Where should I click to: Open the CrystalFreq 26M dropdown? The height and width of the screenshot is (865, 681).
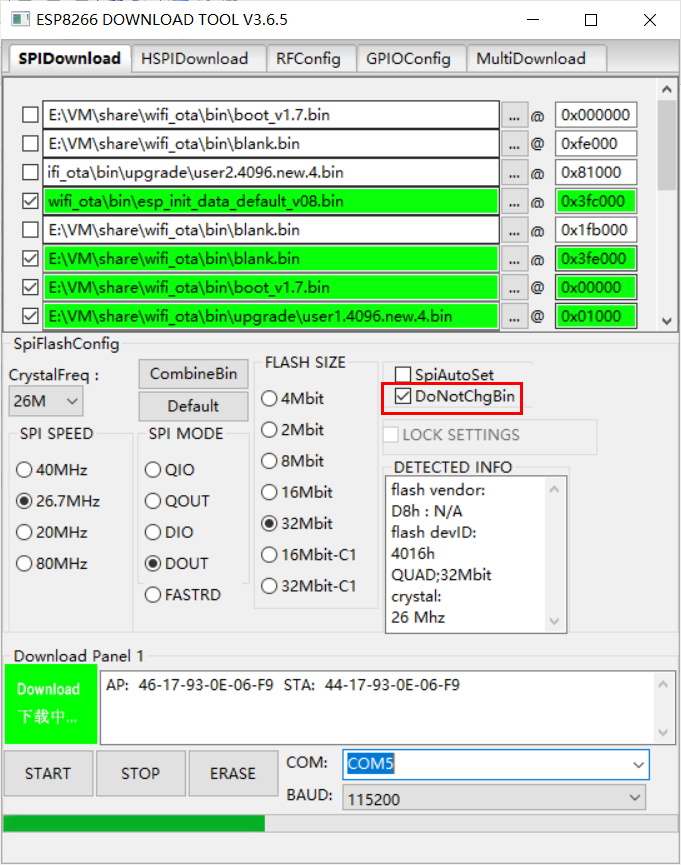(46, 401)
